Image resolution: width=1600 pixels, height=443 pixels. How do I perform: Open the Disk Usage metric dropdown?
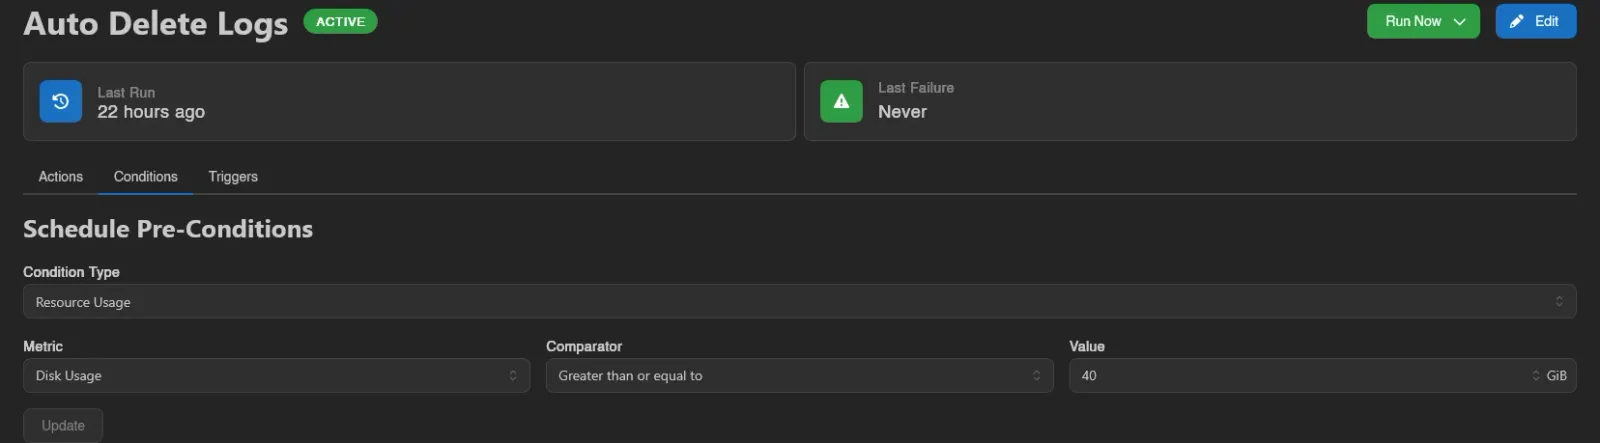tap(276, 376)
